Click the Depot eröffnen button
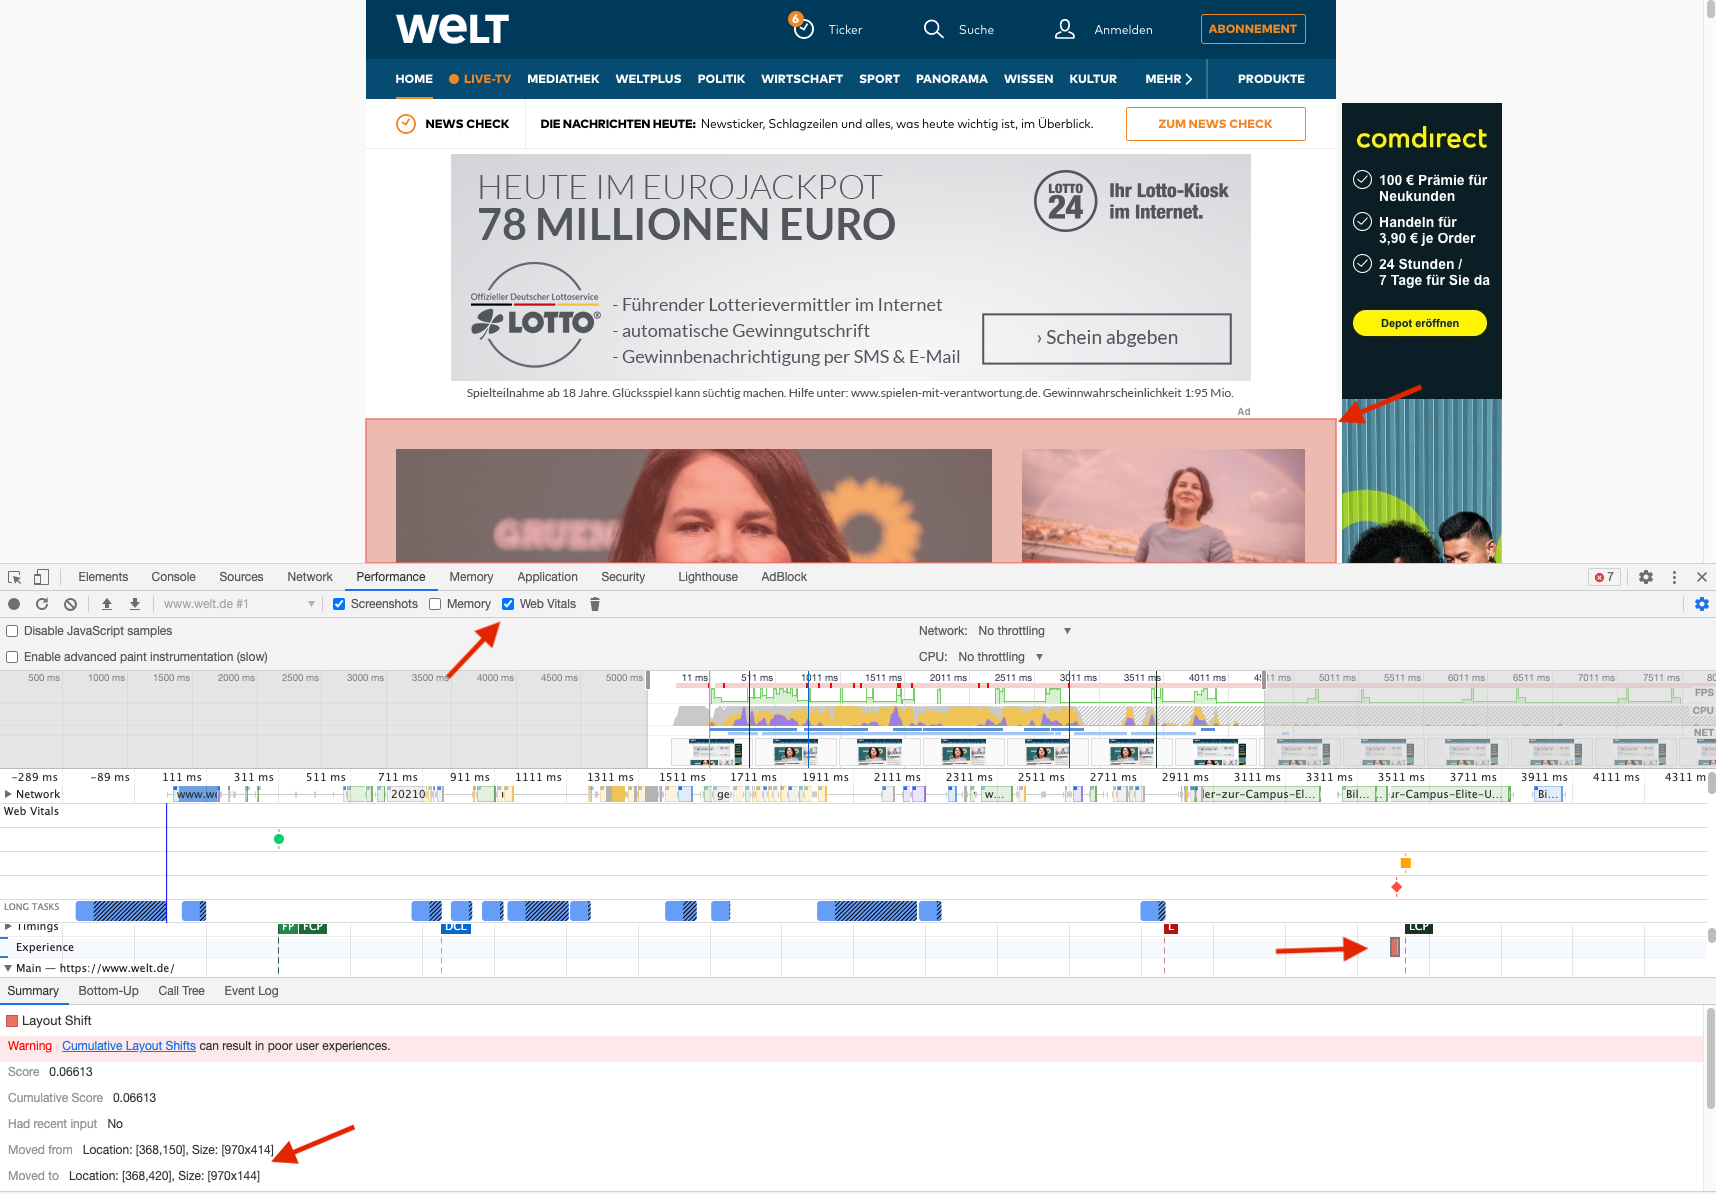The width and height of the screenshot is (1716, 1194). tap(1419, 323)
